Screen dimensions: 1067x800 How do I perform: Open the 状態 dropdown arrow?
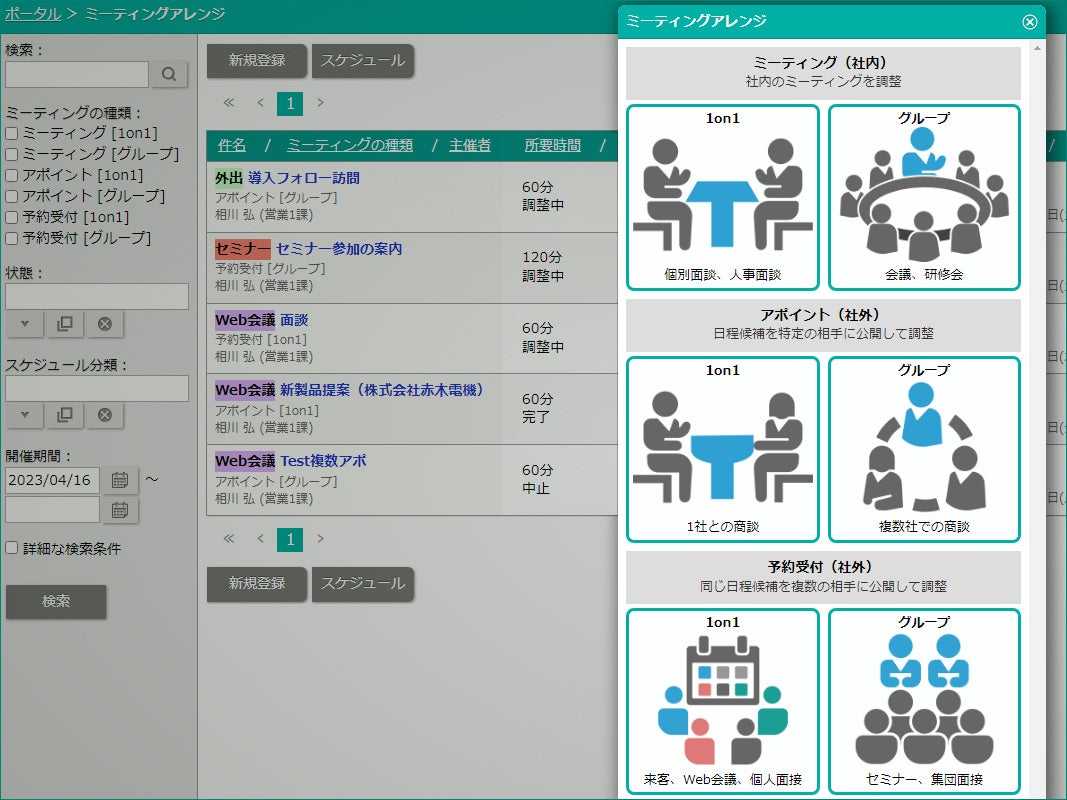24,324
